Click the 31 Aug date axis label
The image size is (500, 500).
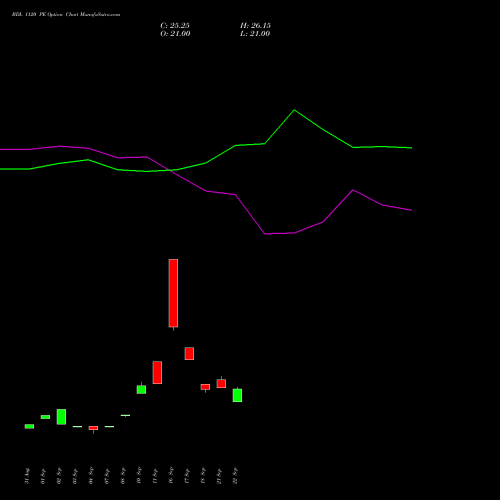[x=27, y=476]
